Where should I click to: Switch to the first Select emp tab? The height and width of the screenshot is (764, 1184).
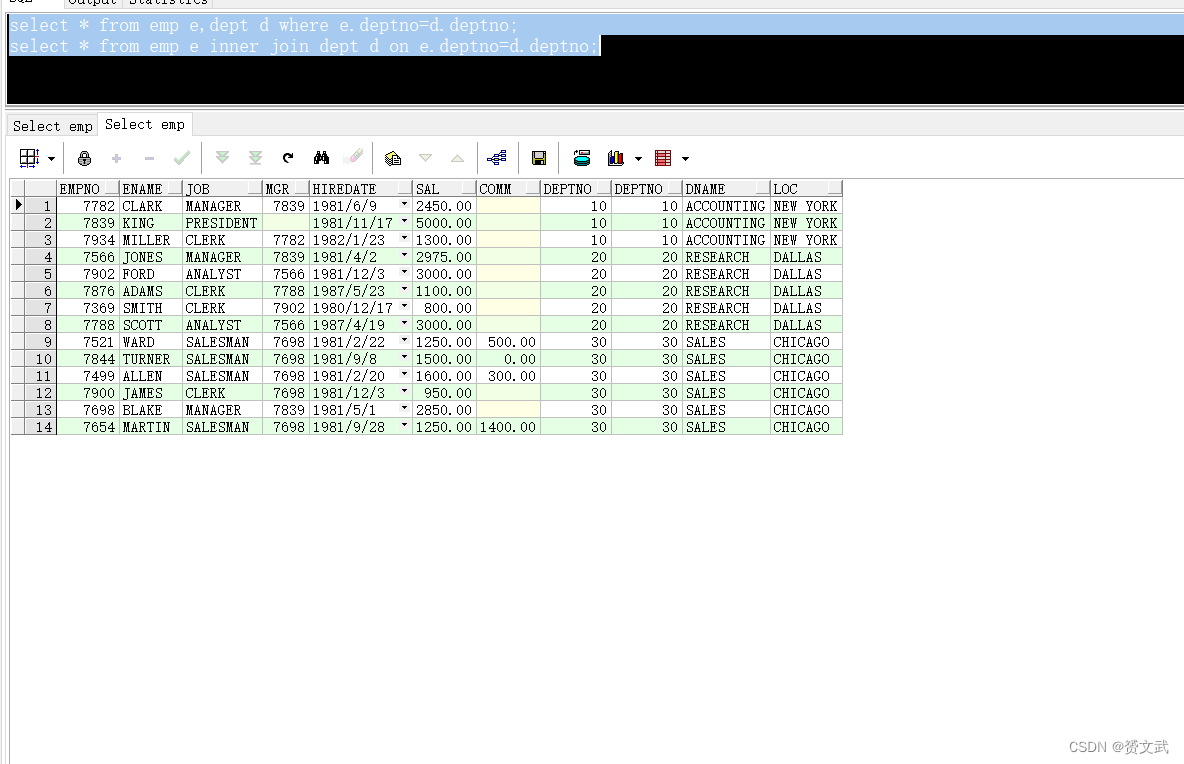click(x=52, y=126)
